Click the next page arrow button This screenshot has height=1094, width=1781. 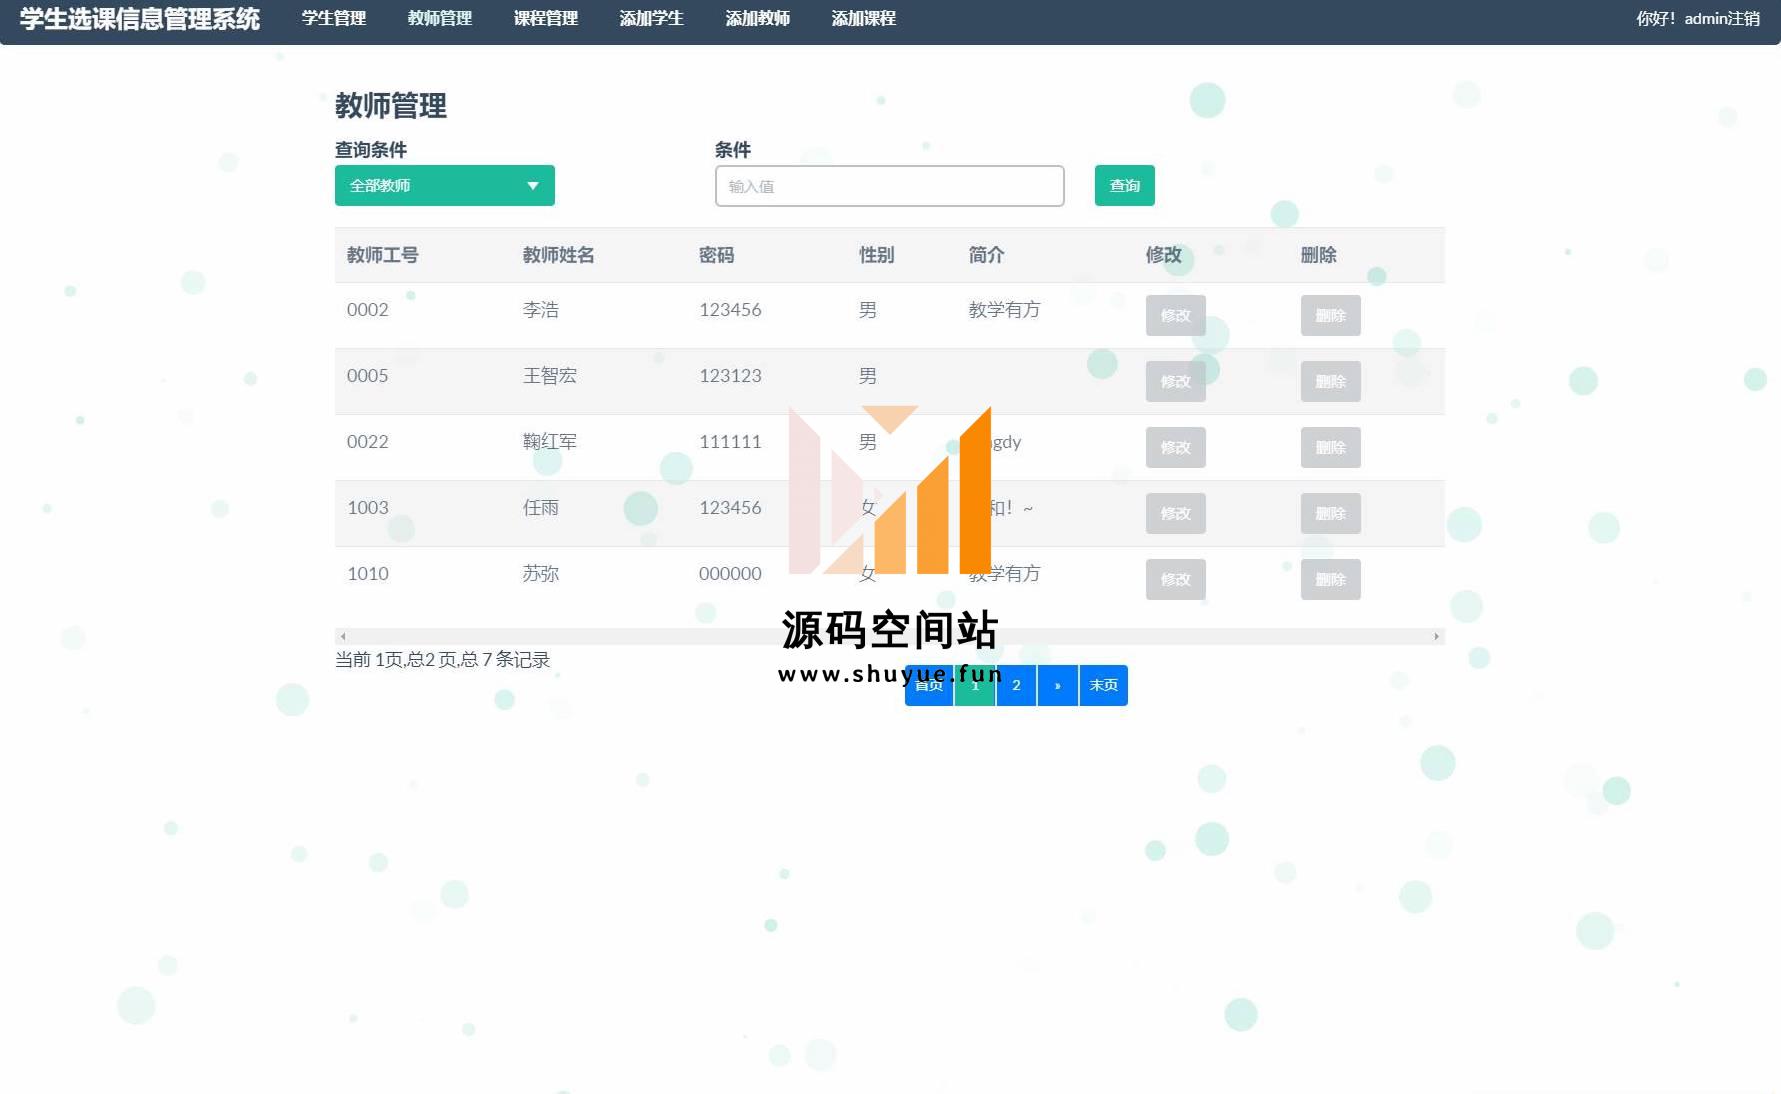[1058, 686]
